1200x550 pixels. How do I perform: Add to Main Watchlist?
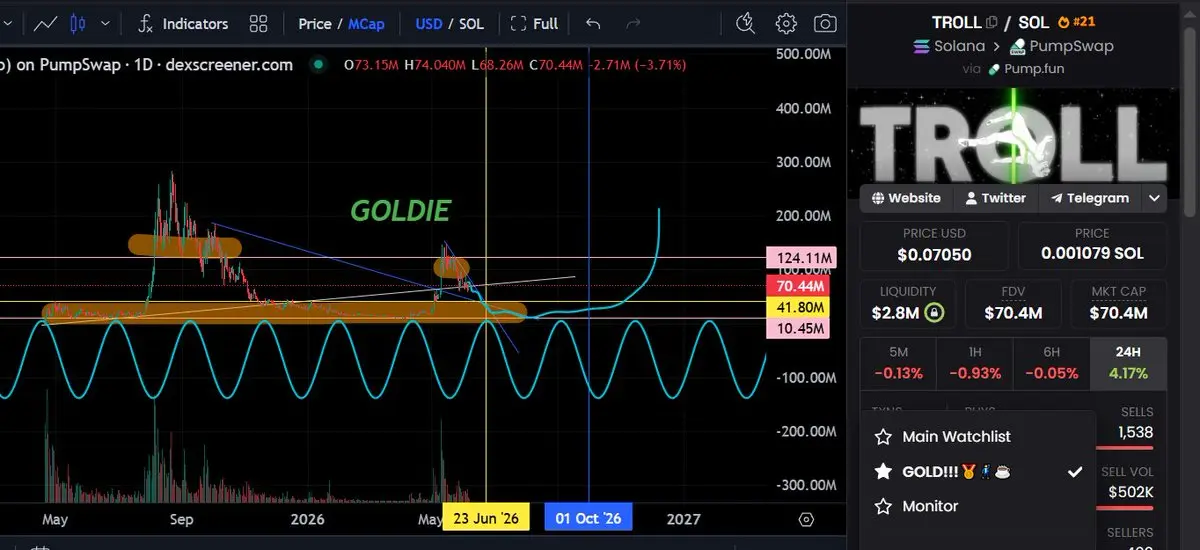[978, 437]
